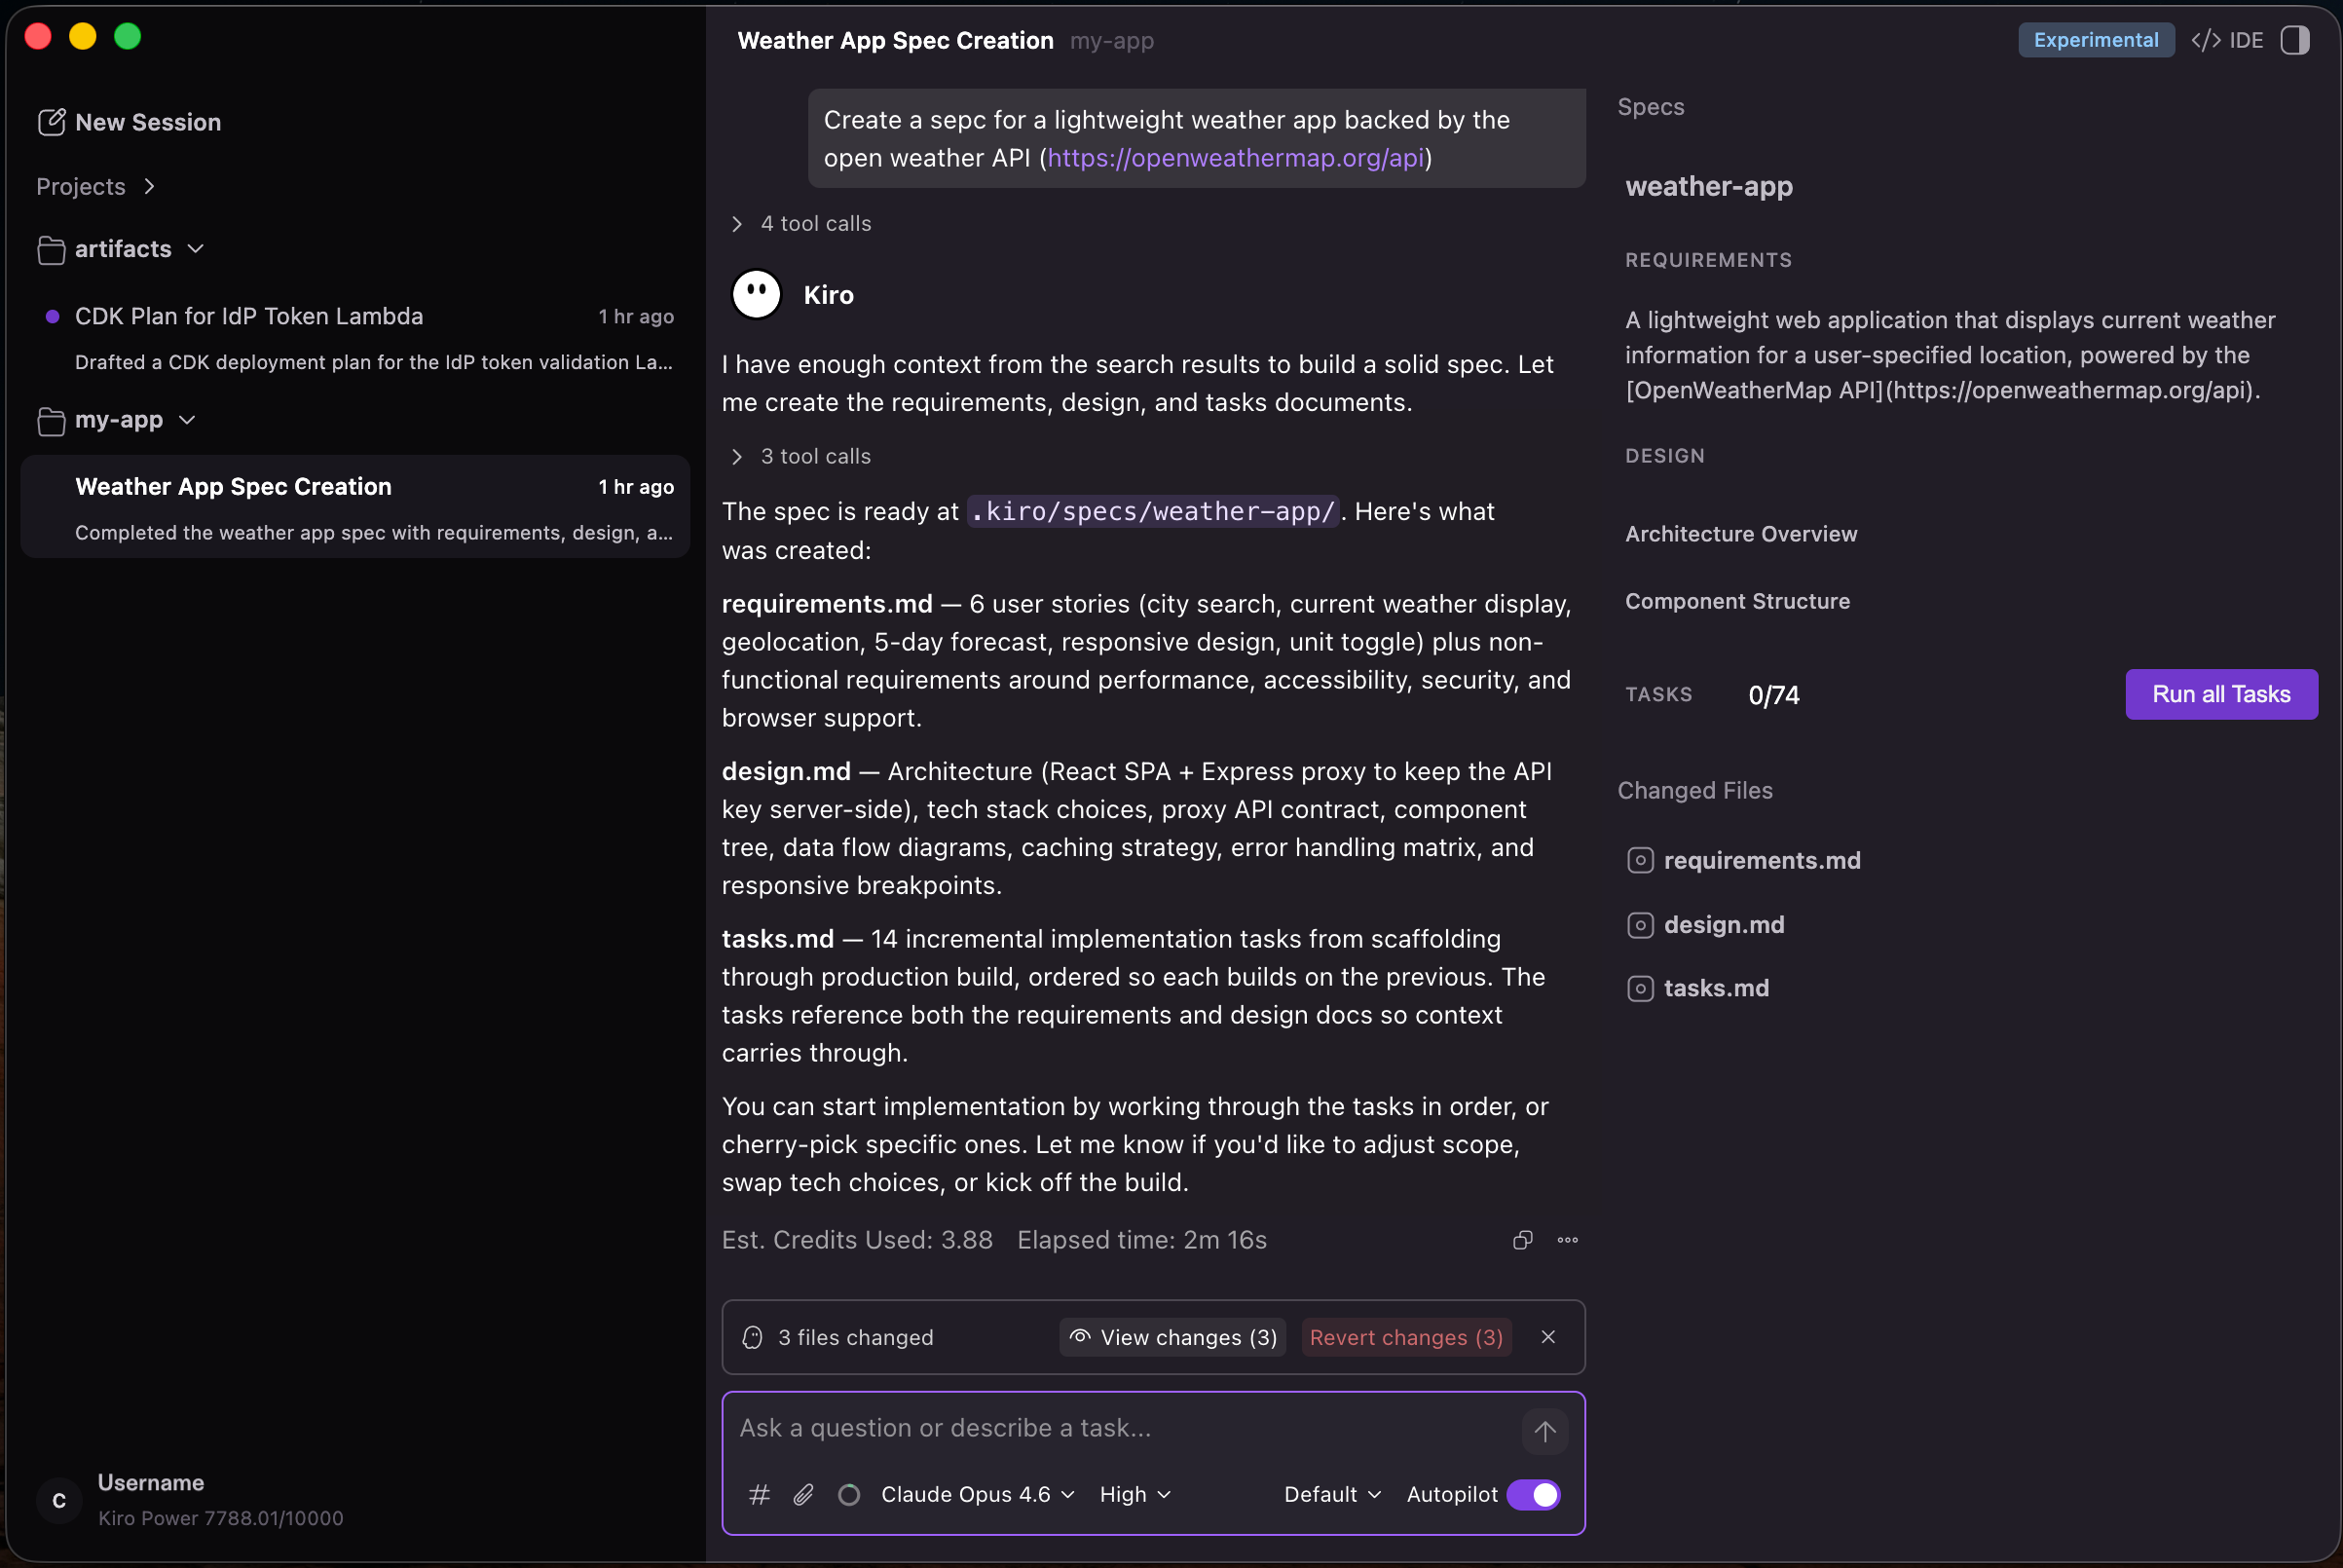Click the Run all Tasks button
The width and height of the screenshot is (2343, 1568).
pyautogui.click(x=2221, y=694)
